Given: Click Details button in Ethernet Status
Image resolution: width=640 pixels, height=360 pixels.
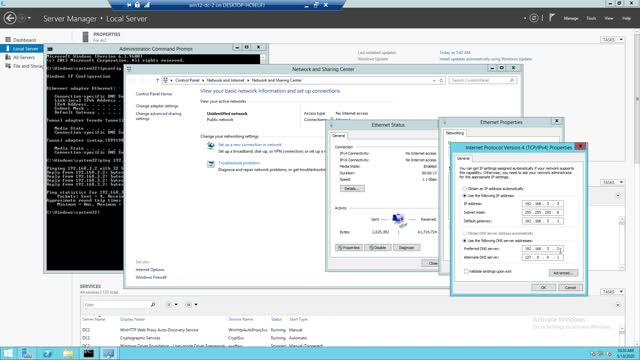Looking at the screenshot, I should [x=352, y=189].
